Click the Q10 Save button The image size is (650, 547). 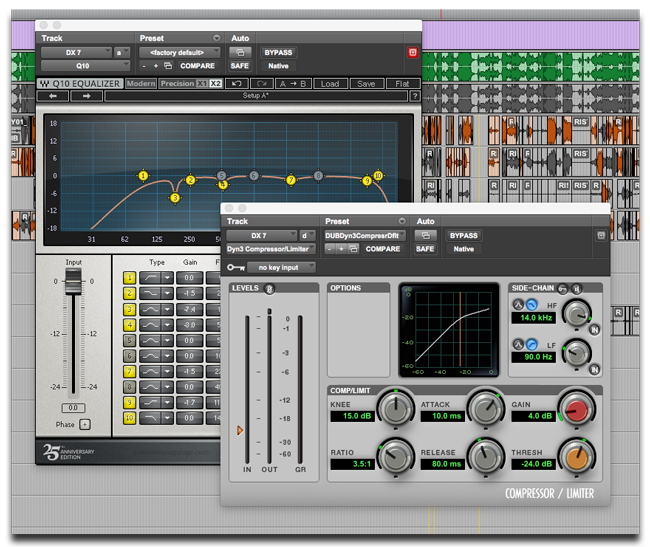pyautogui.click(x=366, y=84)
